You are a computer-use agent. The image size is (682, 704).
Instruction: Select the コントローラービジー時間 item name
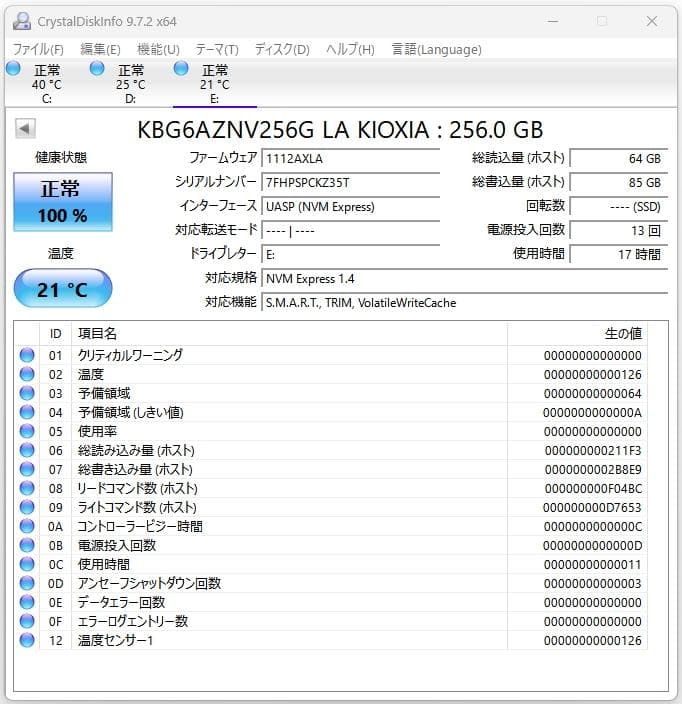[140, 526]
